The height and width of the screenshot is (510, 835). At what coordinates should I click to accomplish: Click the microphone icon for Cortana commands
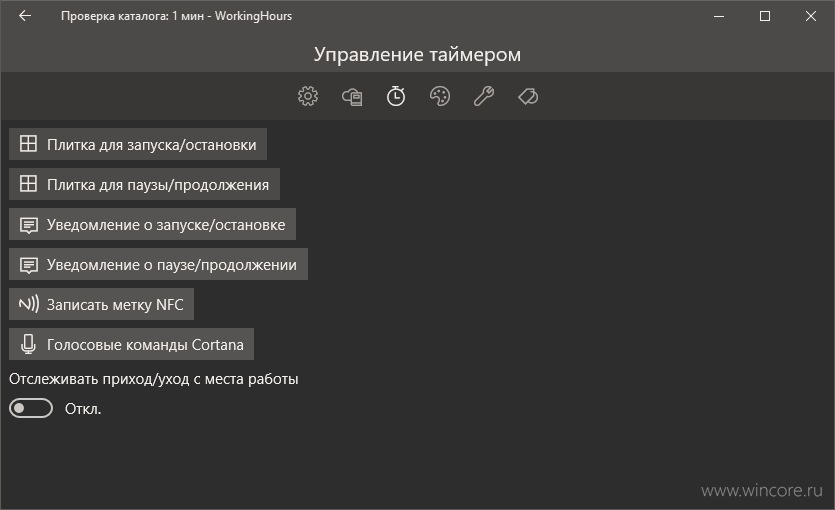click(x=28, y=344)
